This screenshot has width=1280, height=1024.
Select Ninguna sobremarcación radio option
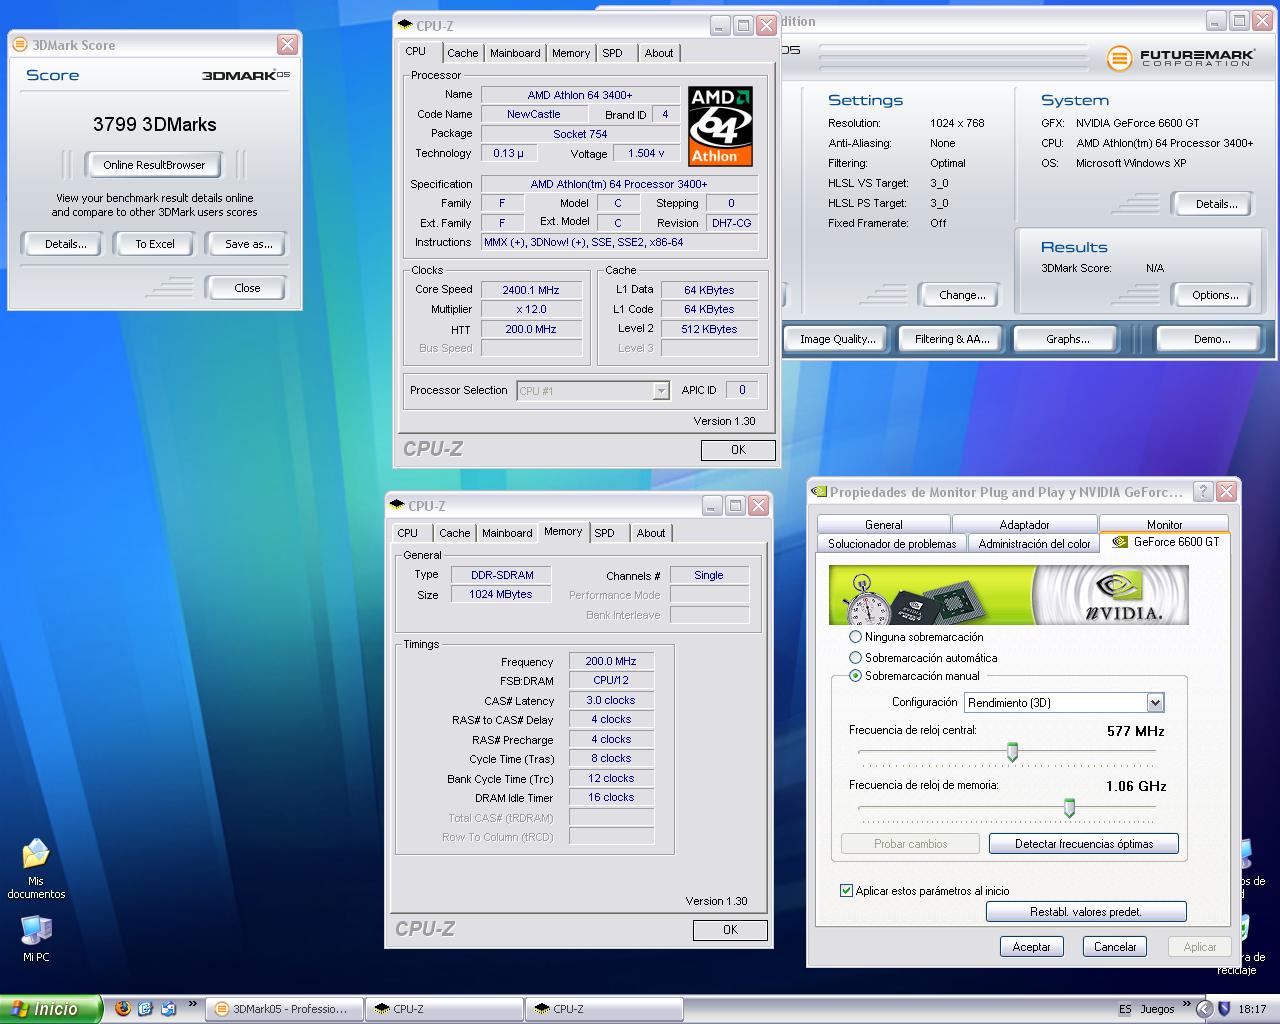tap(855, 637)
